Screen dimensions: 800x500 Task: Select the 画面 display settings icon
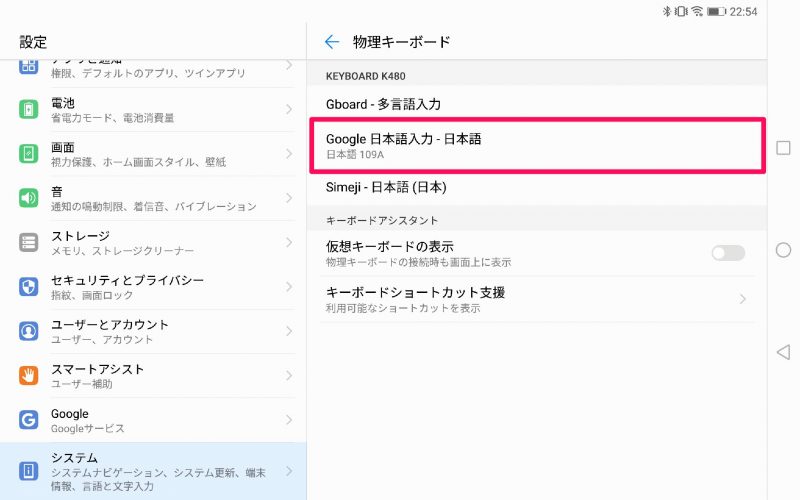pyautogui.click(x=29, y=154)
